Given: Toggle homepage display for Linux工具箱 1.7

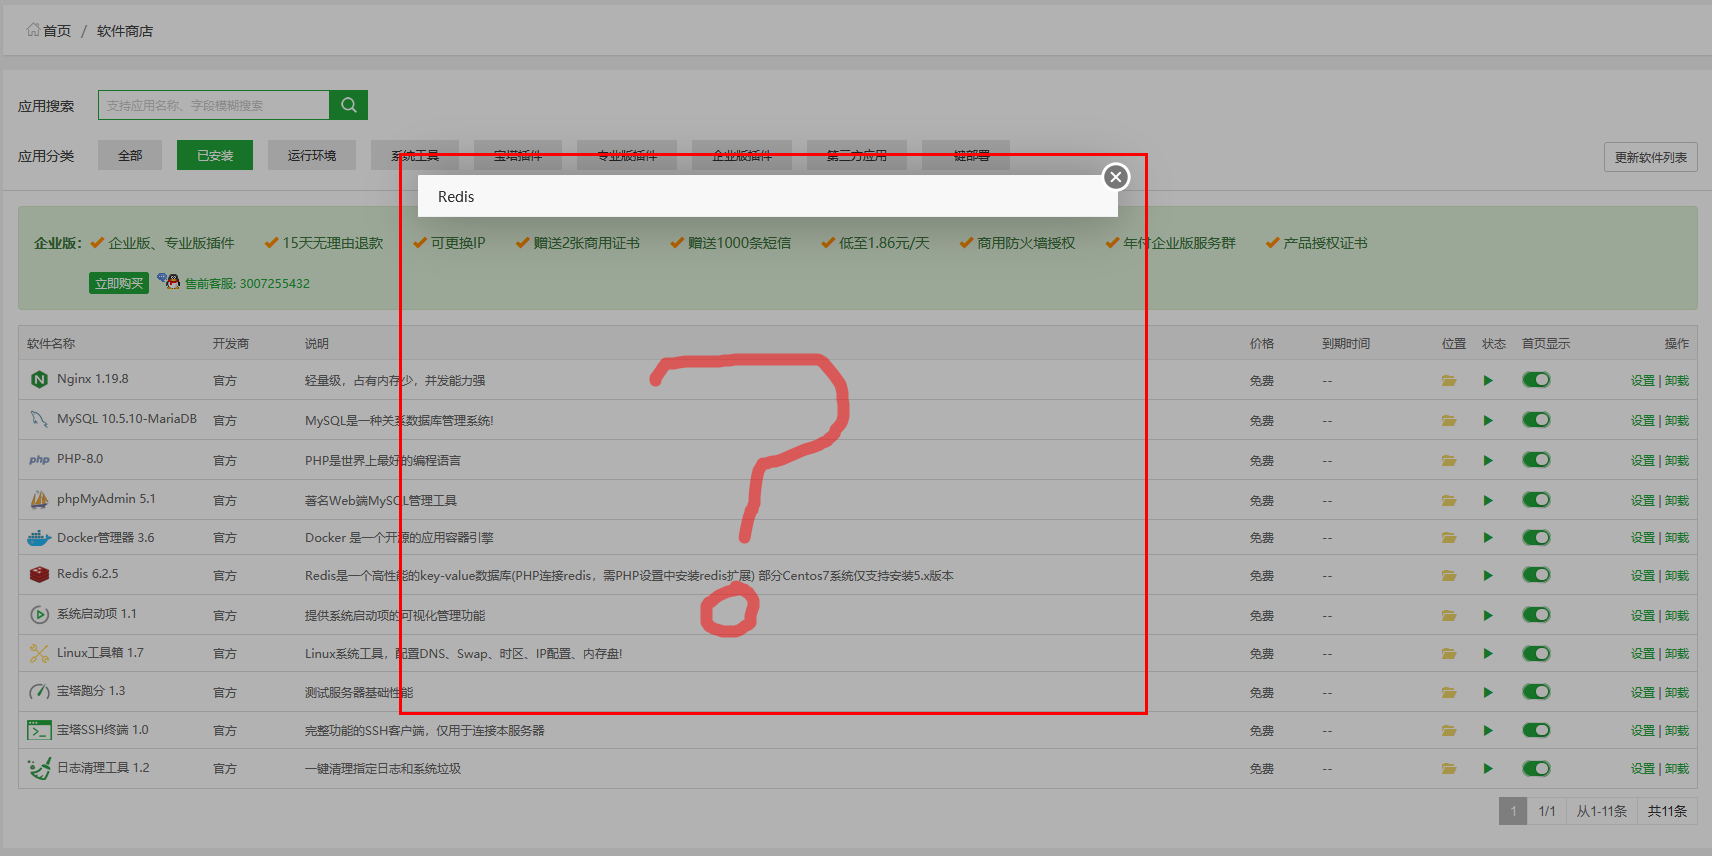Looking at the screenshot, I should tap(1536, 654).
